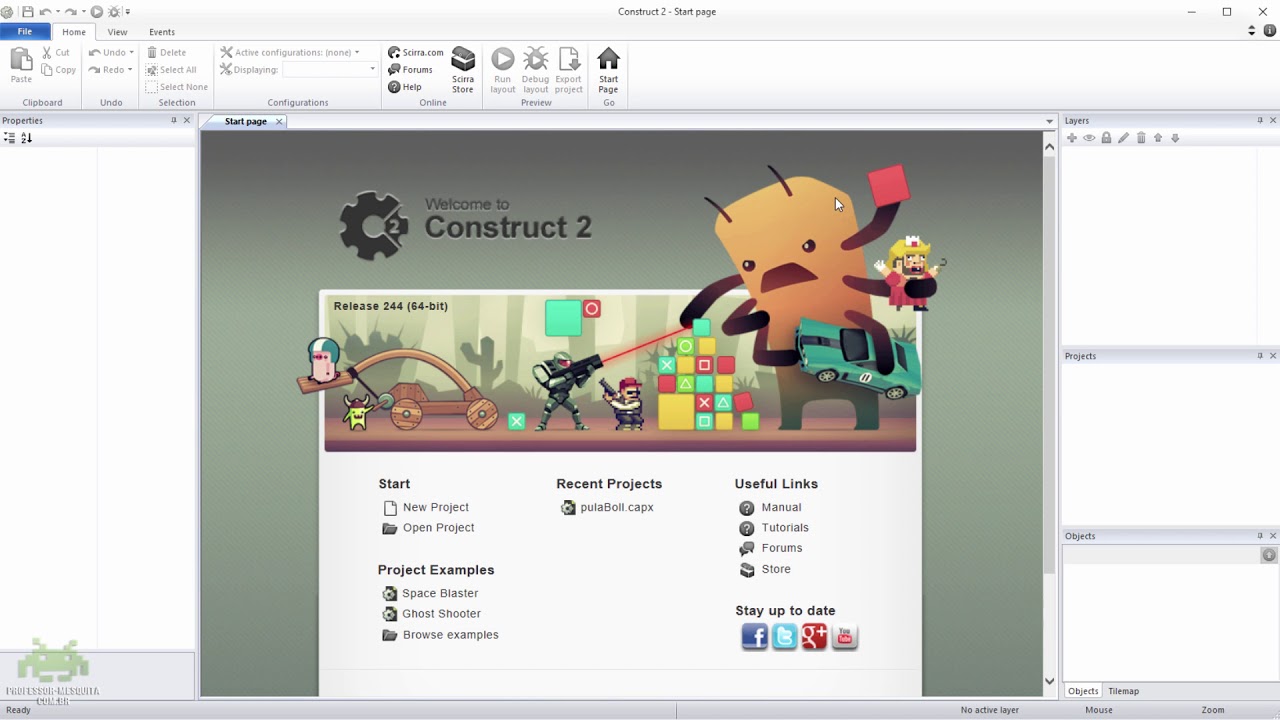Toggle categorized view in Properties panel
1280x720 pixels.
[x=9, y=138]
